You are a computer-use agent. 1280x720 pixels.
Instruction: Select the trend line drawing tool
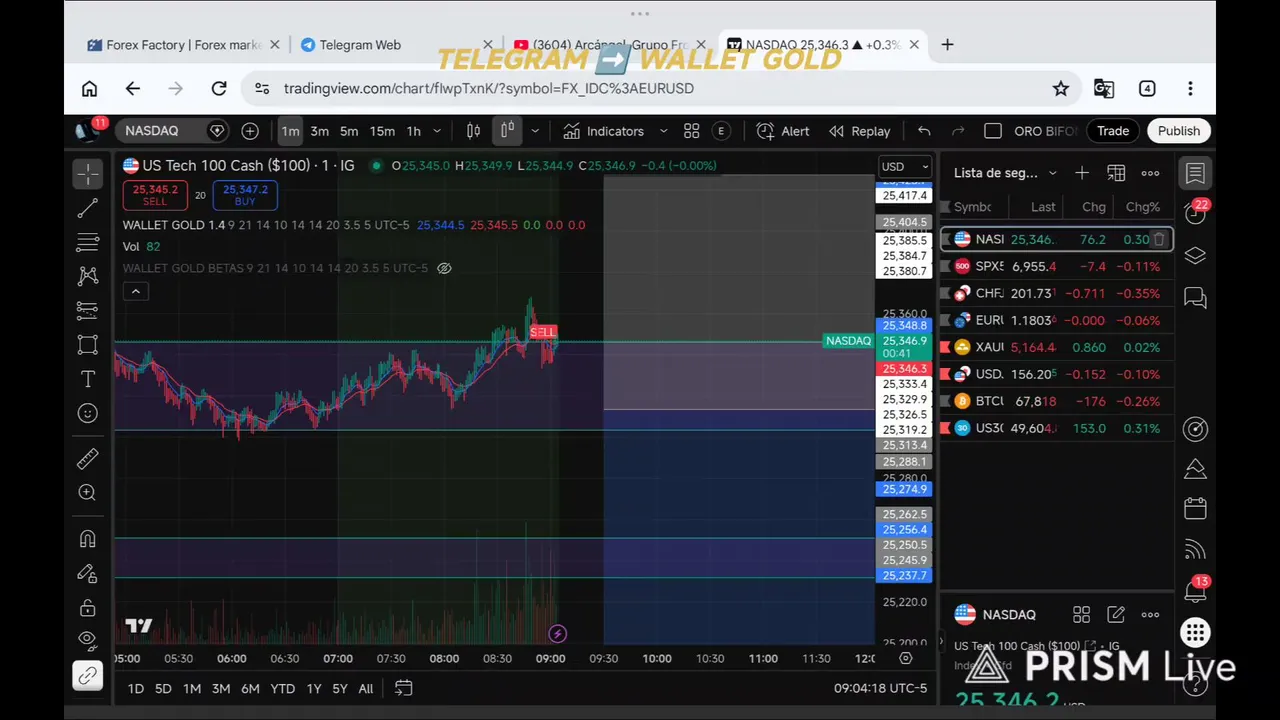click(88, 208)
